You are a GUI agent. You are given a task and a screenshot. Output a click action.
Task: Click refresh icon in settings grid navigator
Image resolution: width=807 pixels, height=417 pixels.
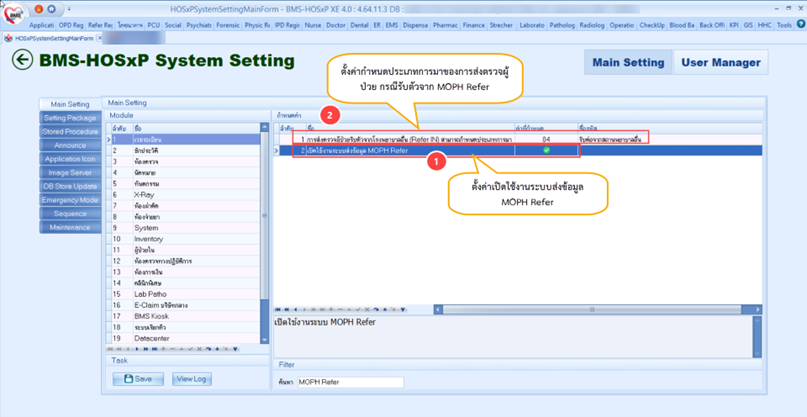(376, 309)
